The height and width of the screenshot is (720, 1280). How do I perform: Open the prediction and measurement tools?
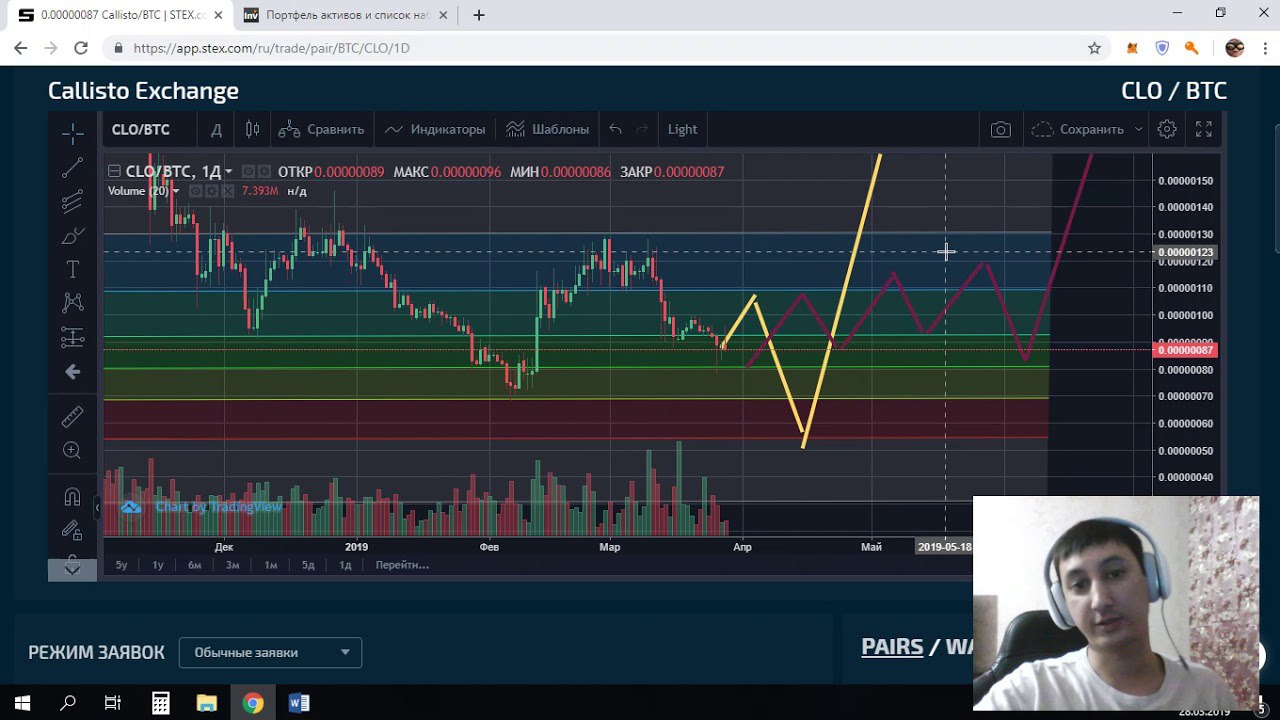coord(72,337)
